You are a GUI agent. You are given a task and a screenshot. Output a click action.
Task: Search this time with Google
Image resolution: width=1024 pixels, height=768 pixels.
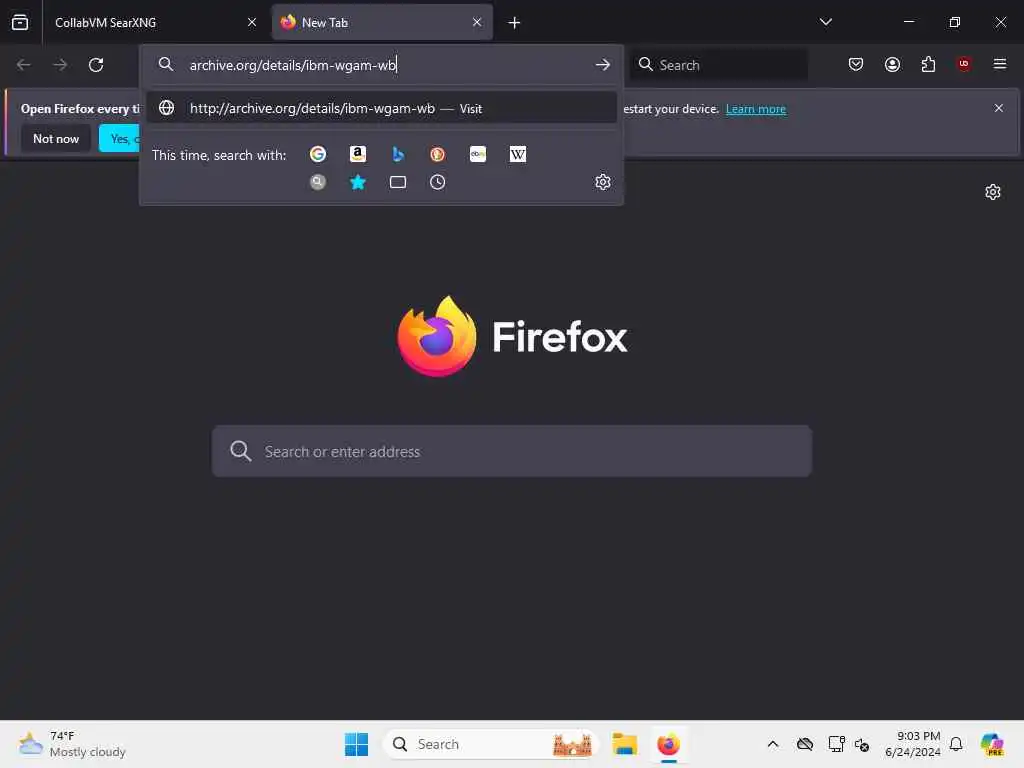(318, 154)
